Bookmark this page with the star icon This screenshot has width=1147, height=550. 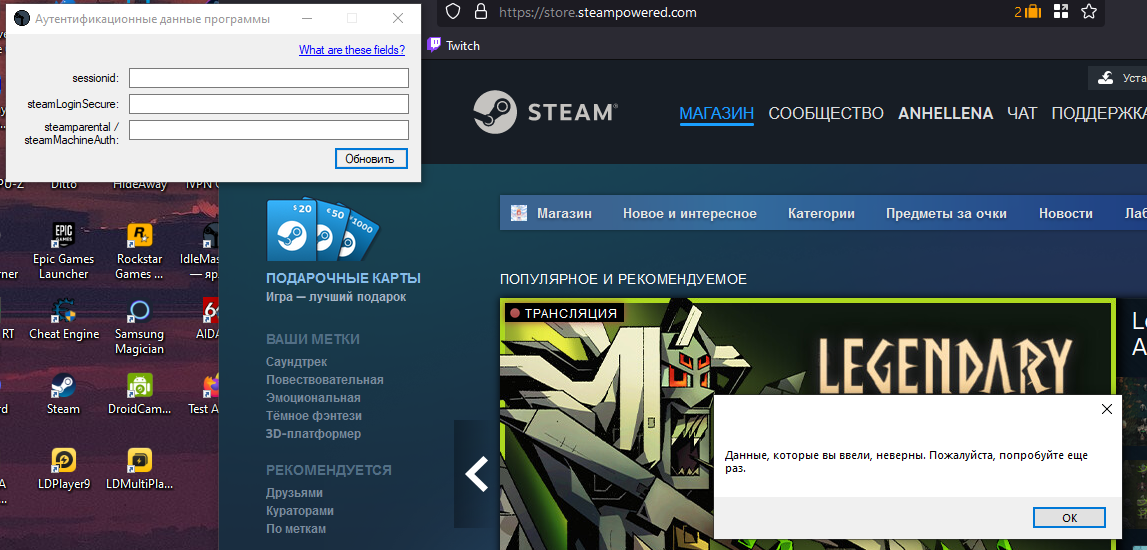(x=1089, y=11)
